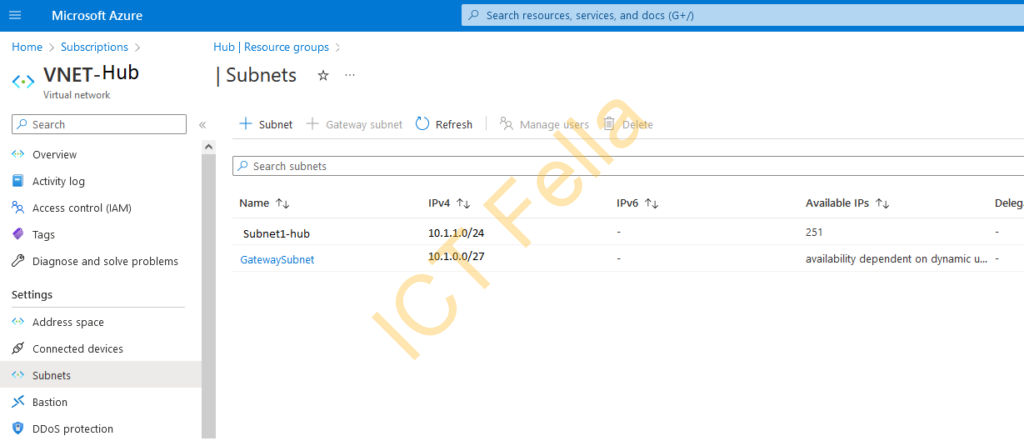Click the Tags icon

[x=18, y=235]
